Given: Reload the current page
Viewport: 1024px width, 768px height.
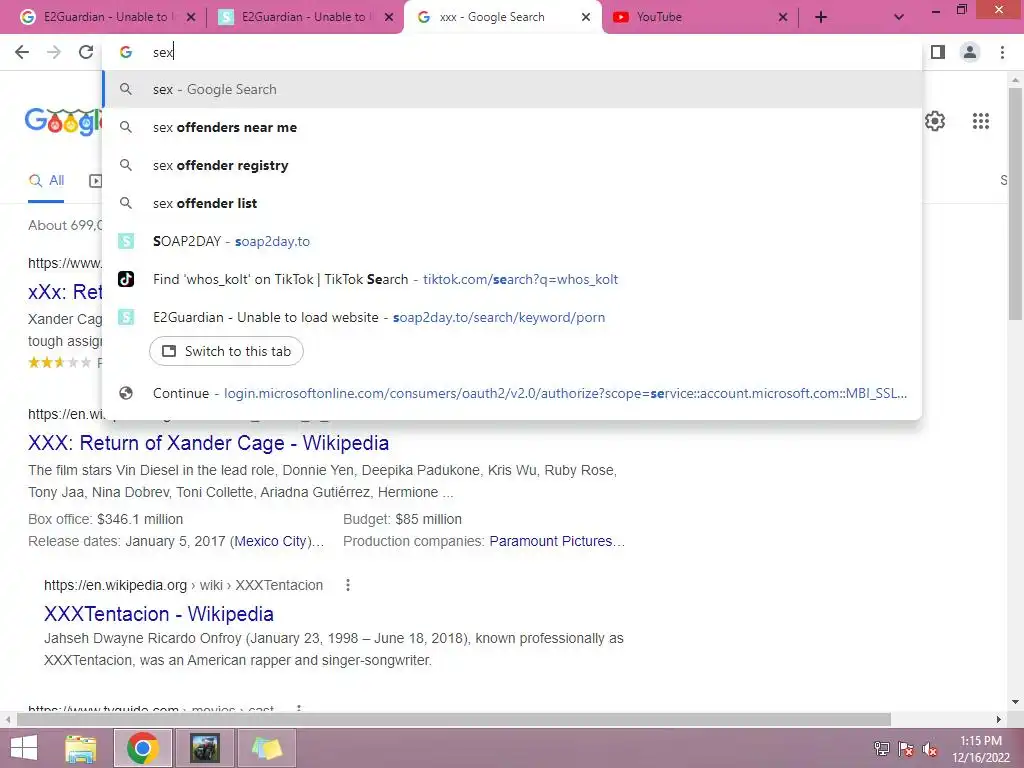Looking at the screenshot, I should click(86, 52).
